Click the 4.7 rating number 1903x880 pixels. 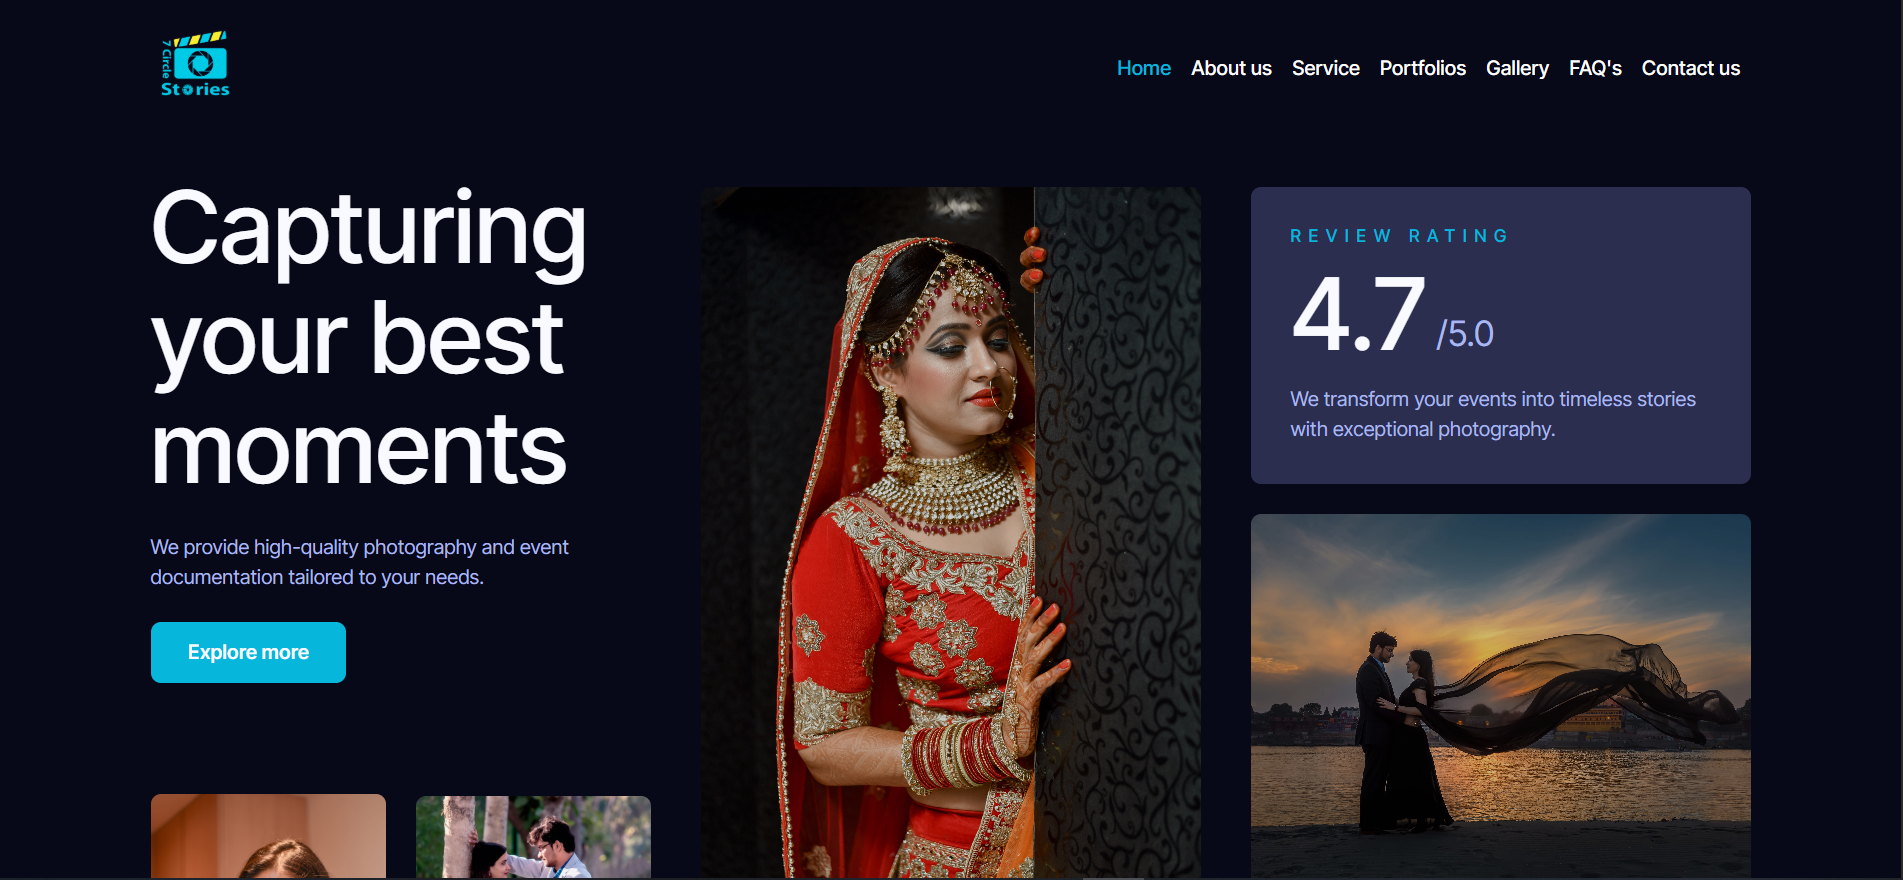pos(1358,315)
